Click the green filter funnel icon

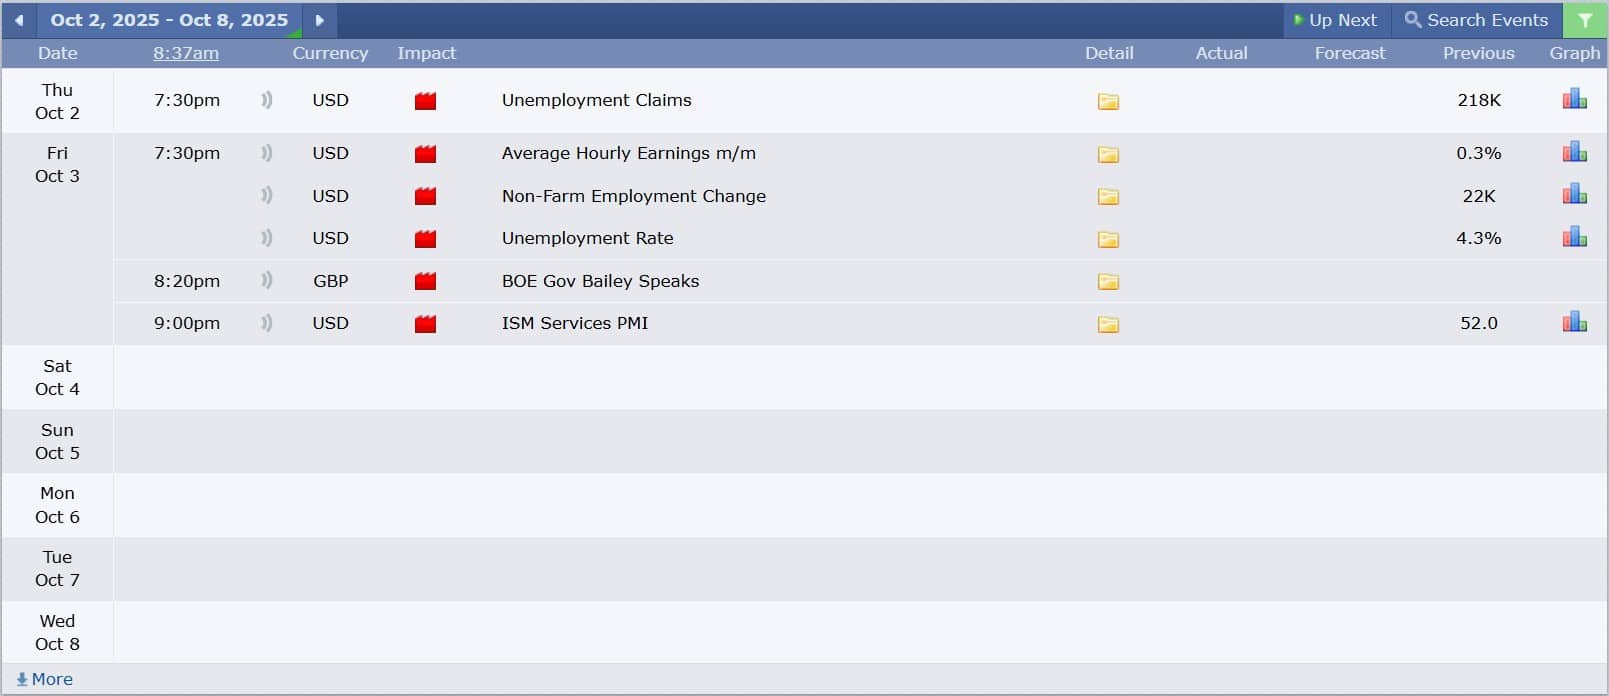1585,20
